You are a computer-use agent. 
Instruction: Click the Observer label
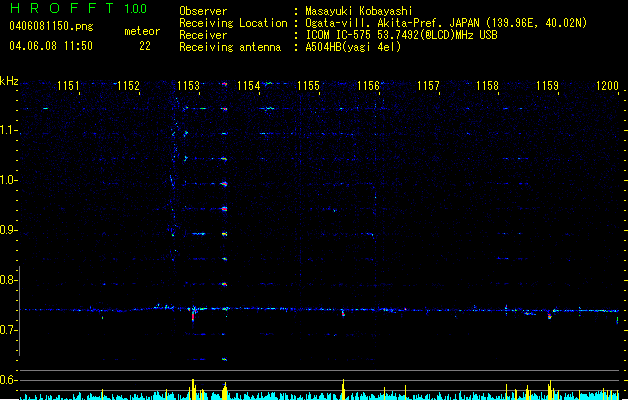pyautogui.click(x=203, y=11)
